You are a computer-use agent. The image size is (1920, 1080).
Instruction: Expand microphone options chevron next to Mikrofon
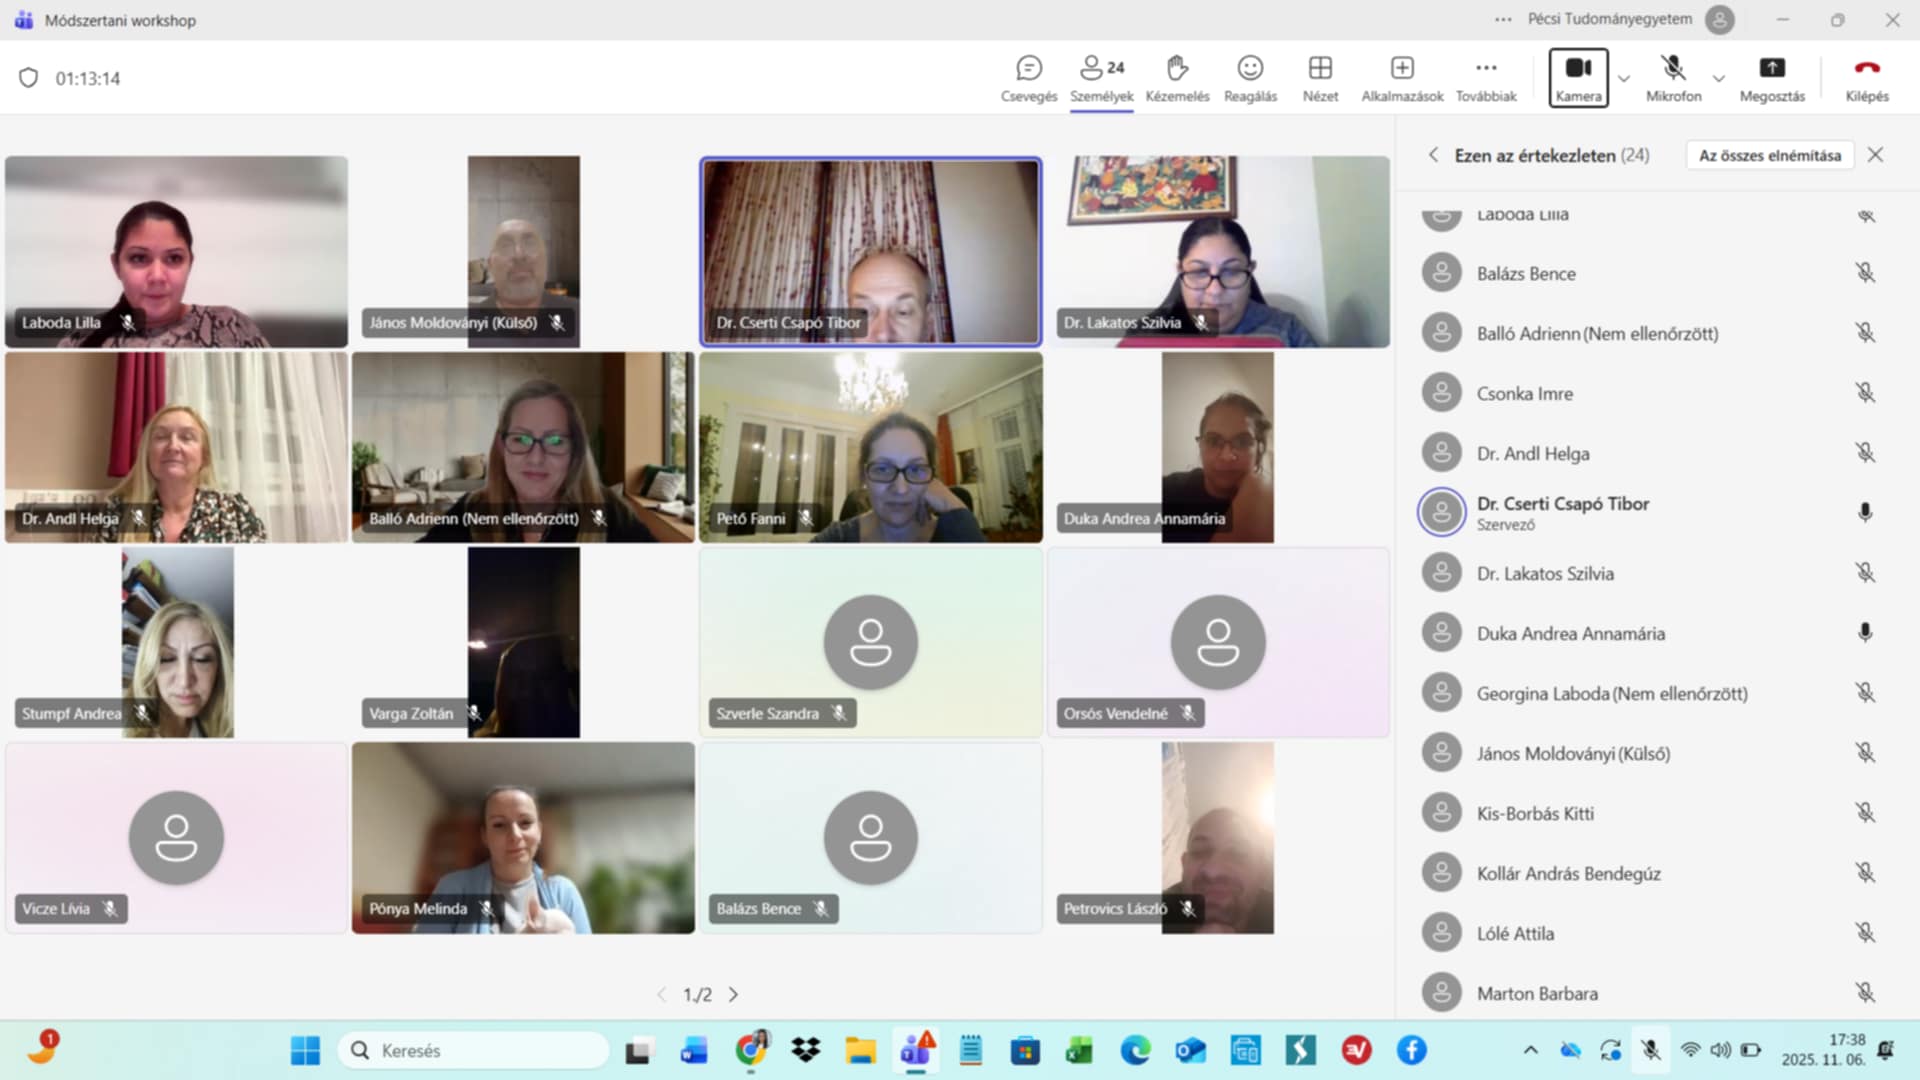click(1718, 79)
